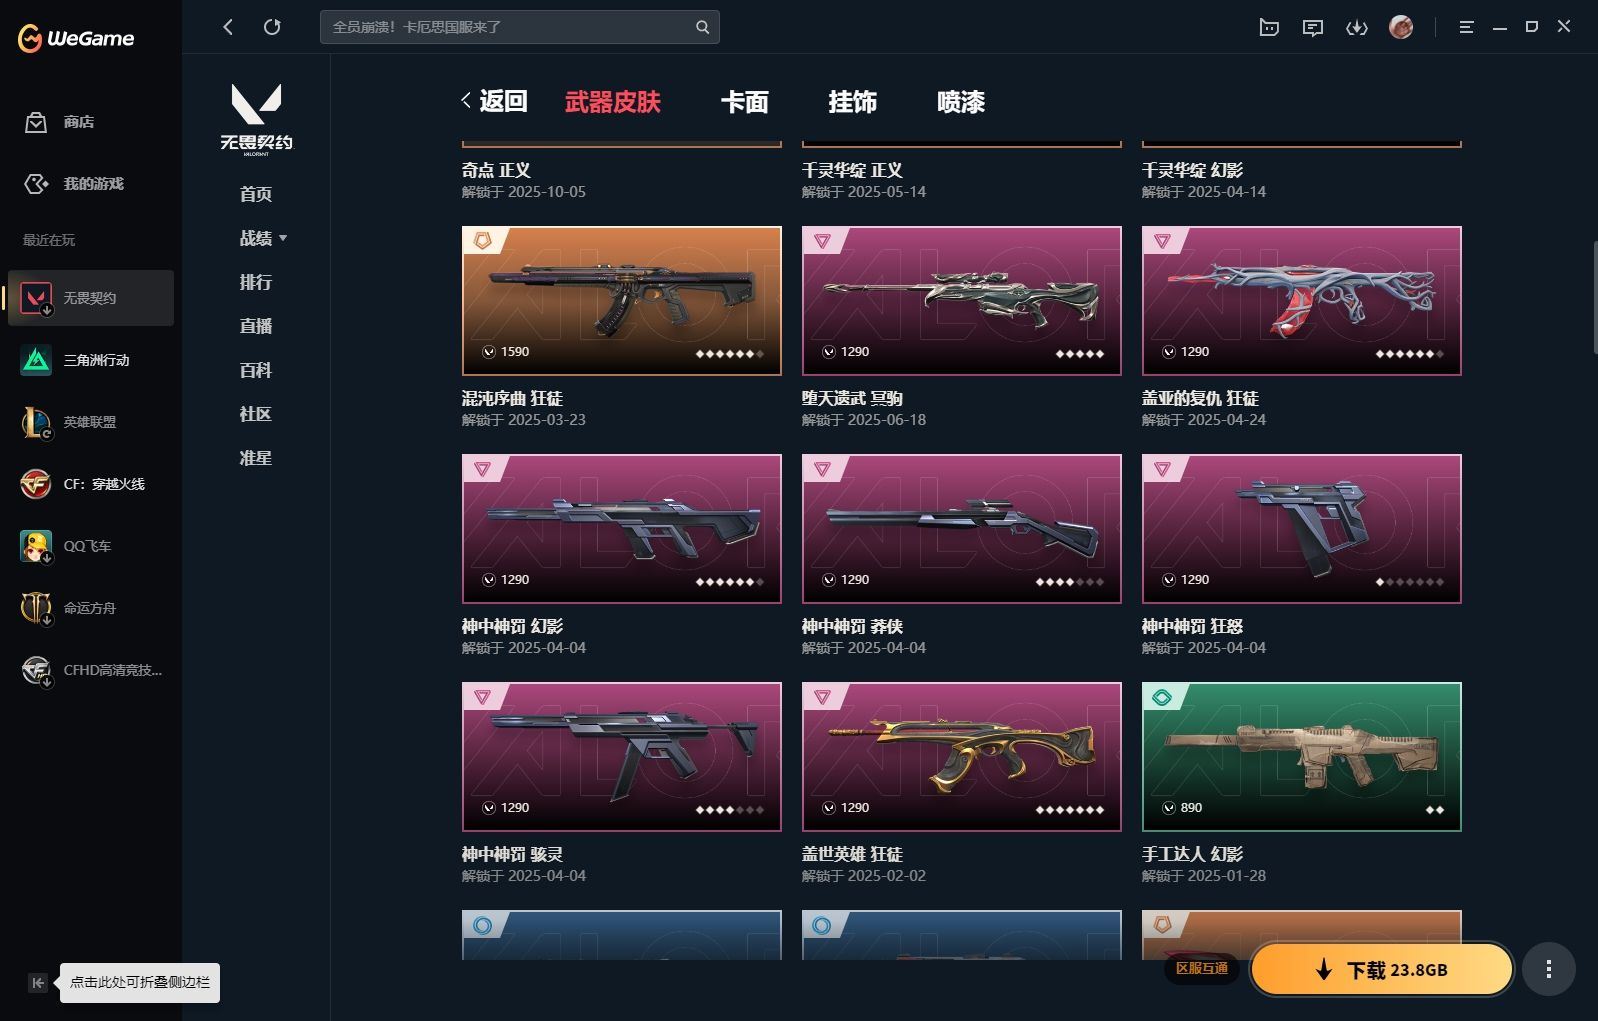This screenshot has height=1021, width=1598.
Task: Select the 混沌序曲 狂徒 skin thumbnail
Action: (x=622, y=301)
